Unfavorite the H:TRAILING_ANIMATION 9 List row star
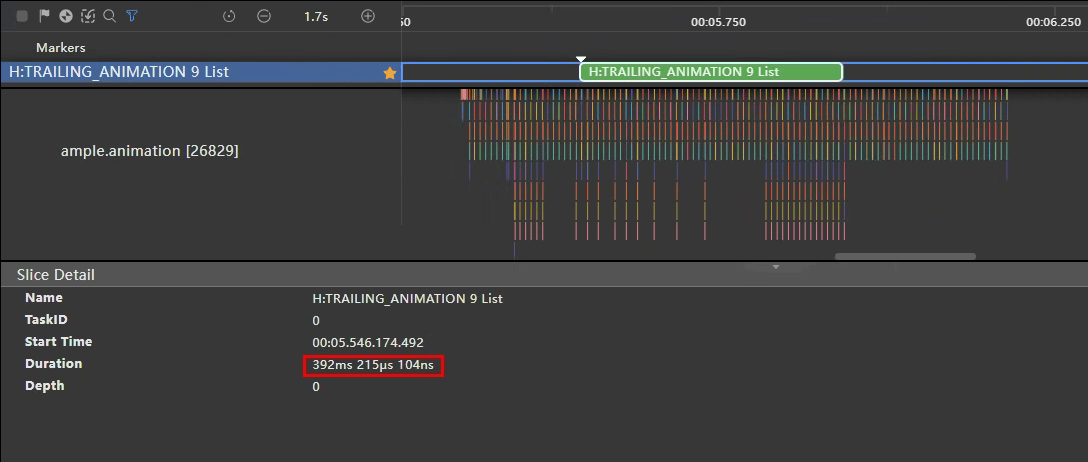 point(390,73)
